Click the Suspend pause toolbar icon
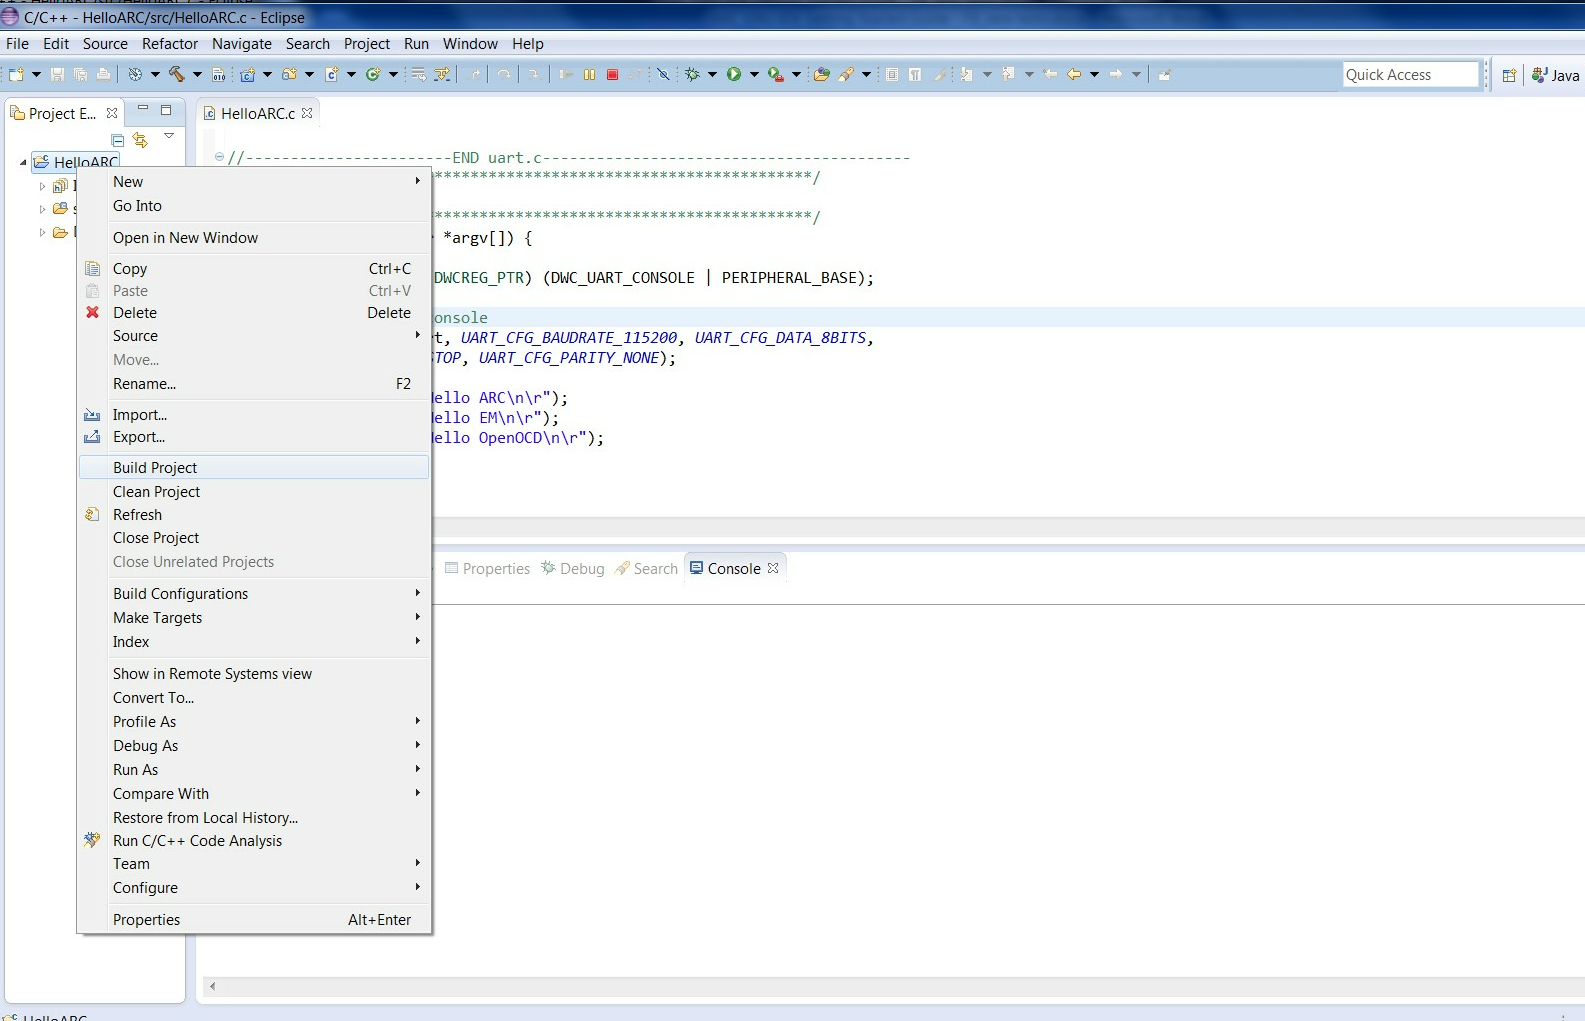The height and width of the screenshot is (1021, 1585). coord(590,74)
